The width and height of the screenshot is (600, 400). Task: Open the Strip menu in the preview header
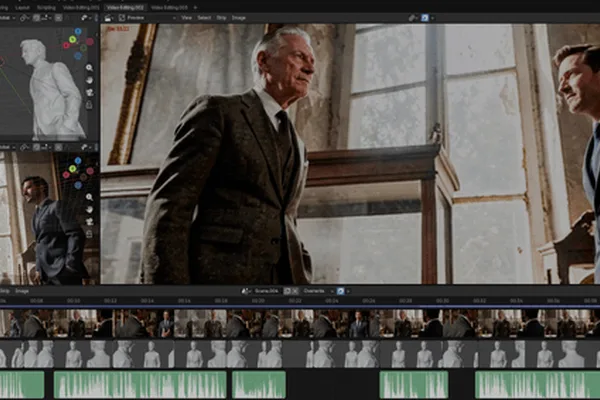pos(221,18)
